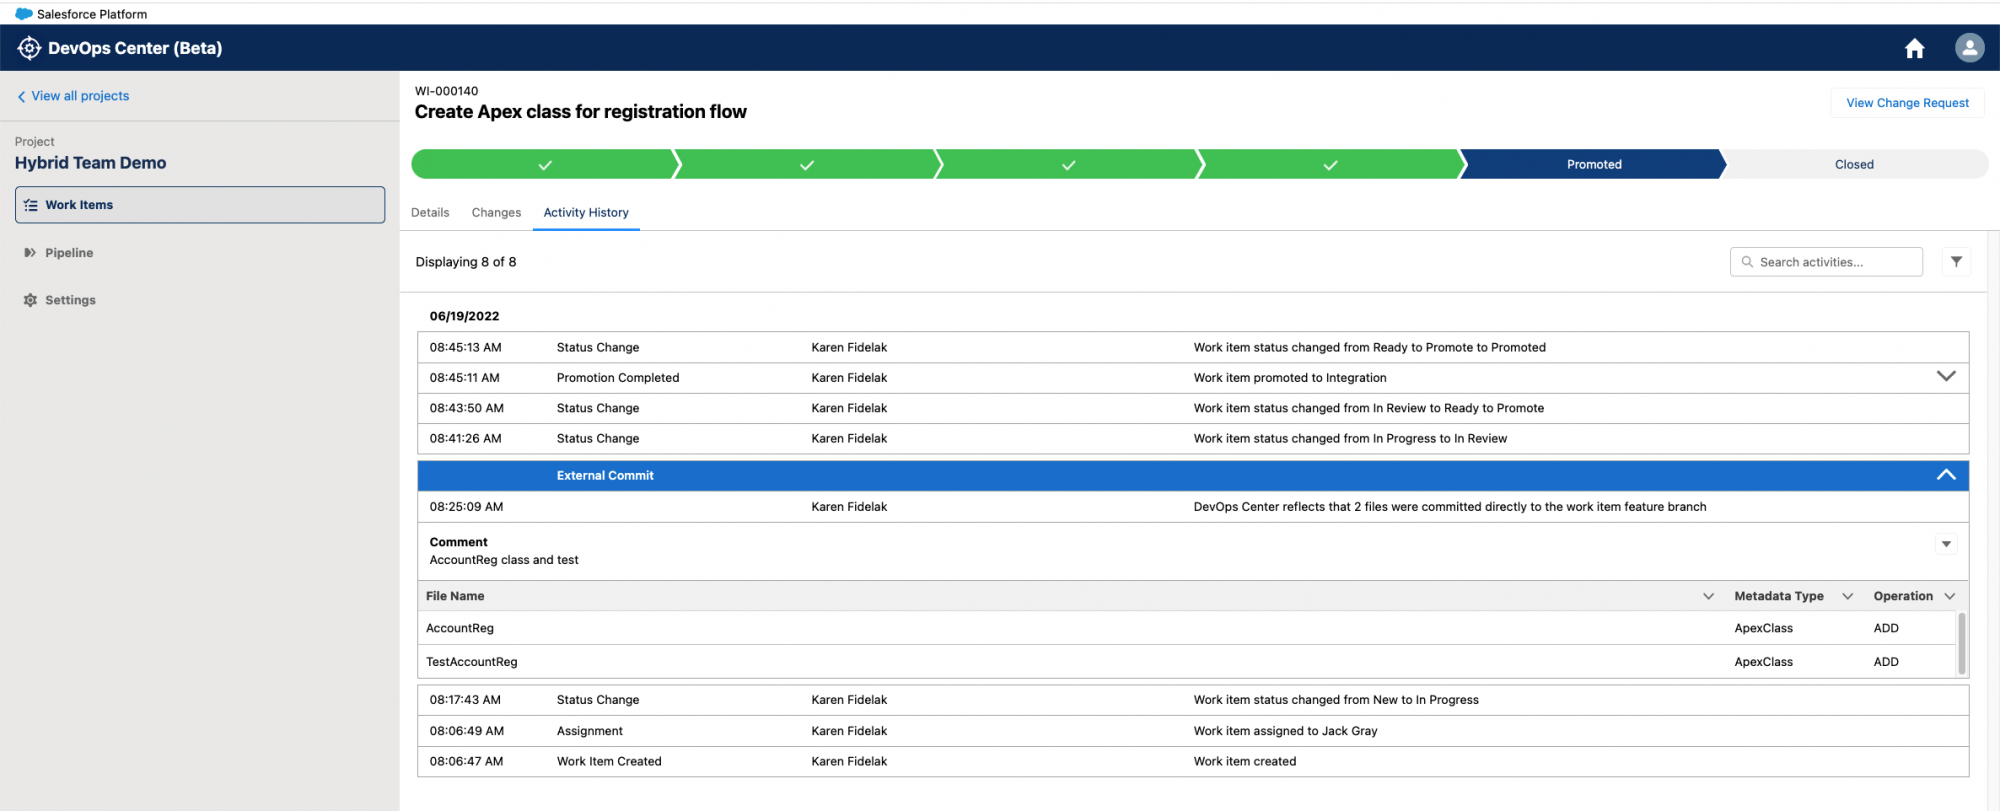Click the first completed green stage
Screen dimensions: 2000x811
click(x=545, y=164)
